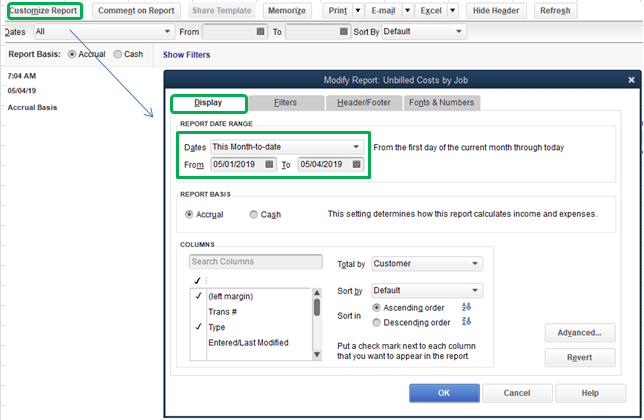Click the Show Filters link
This screenshot has width=644, height=420.
186,55
